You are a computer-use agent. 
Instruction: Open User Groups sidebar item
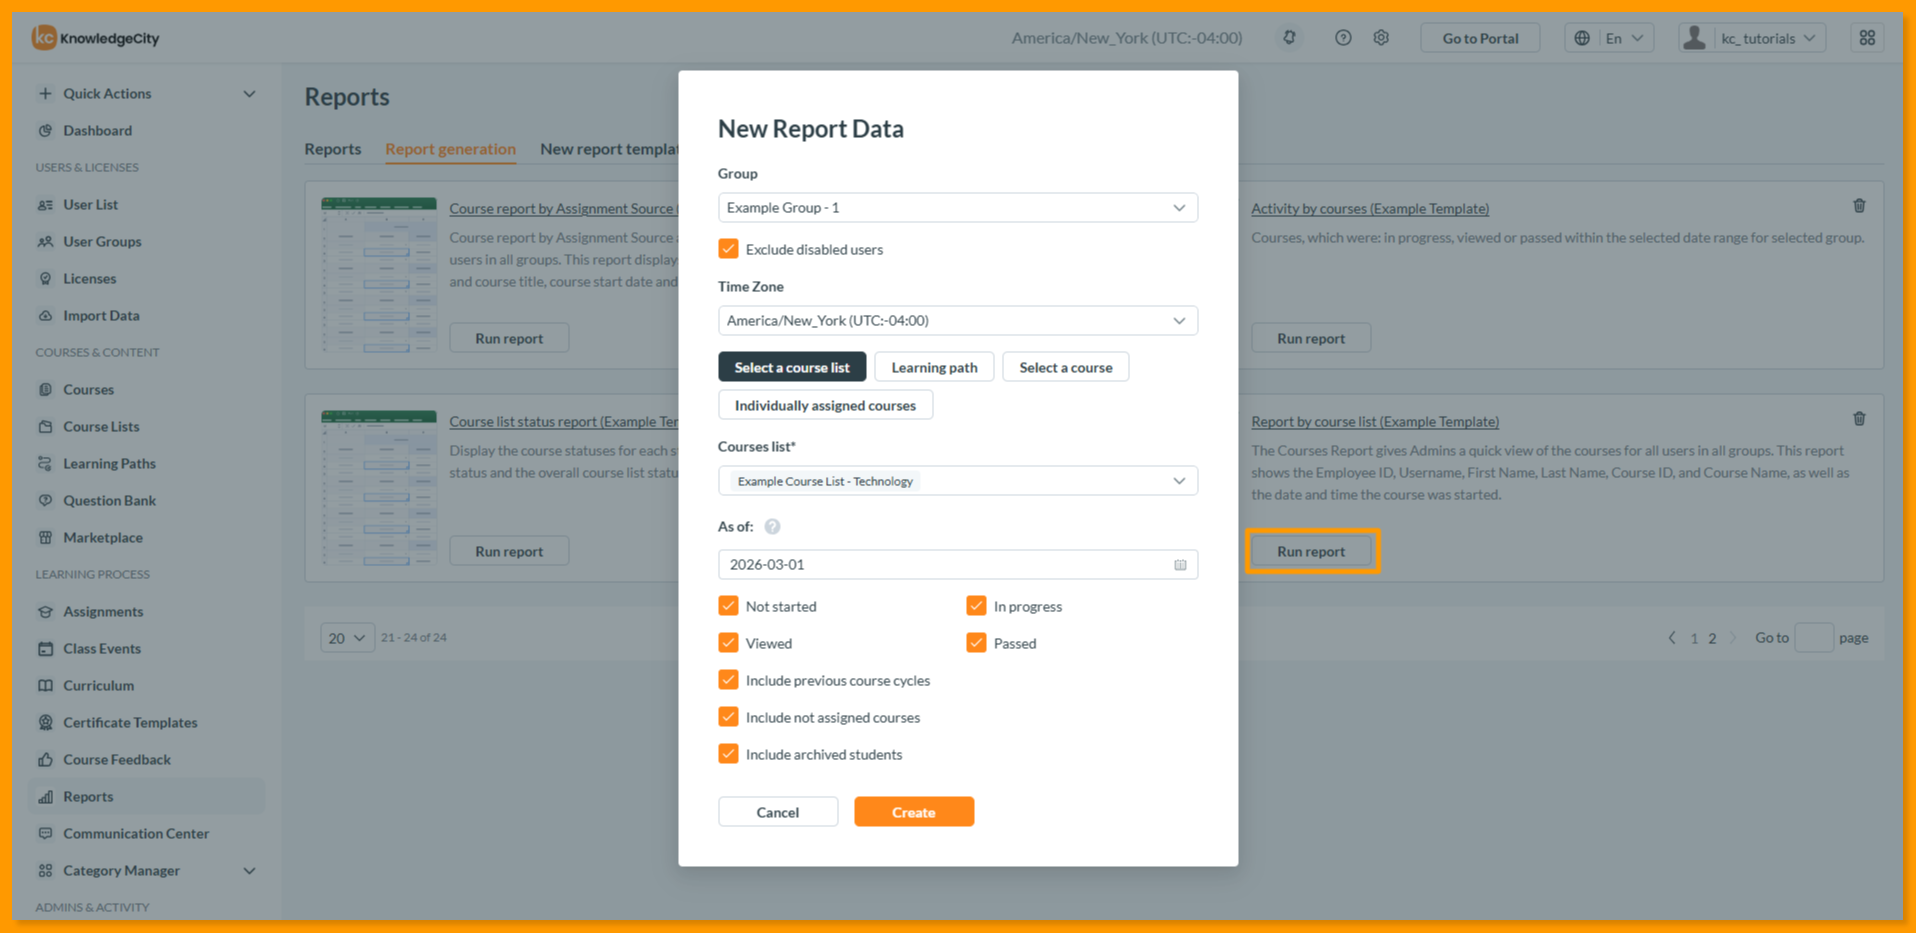click(102, 241)
